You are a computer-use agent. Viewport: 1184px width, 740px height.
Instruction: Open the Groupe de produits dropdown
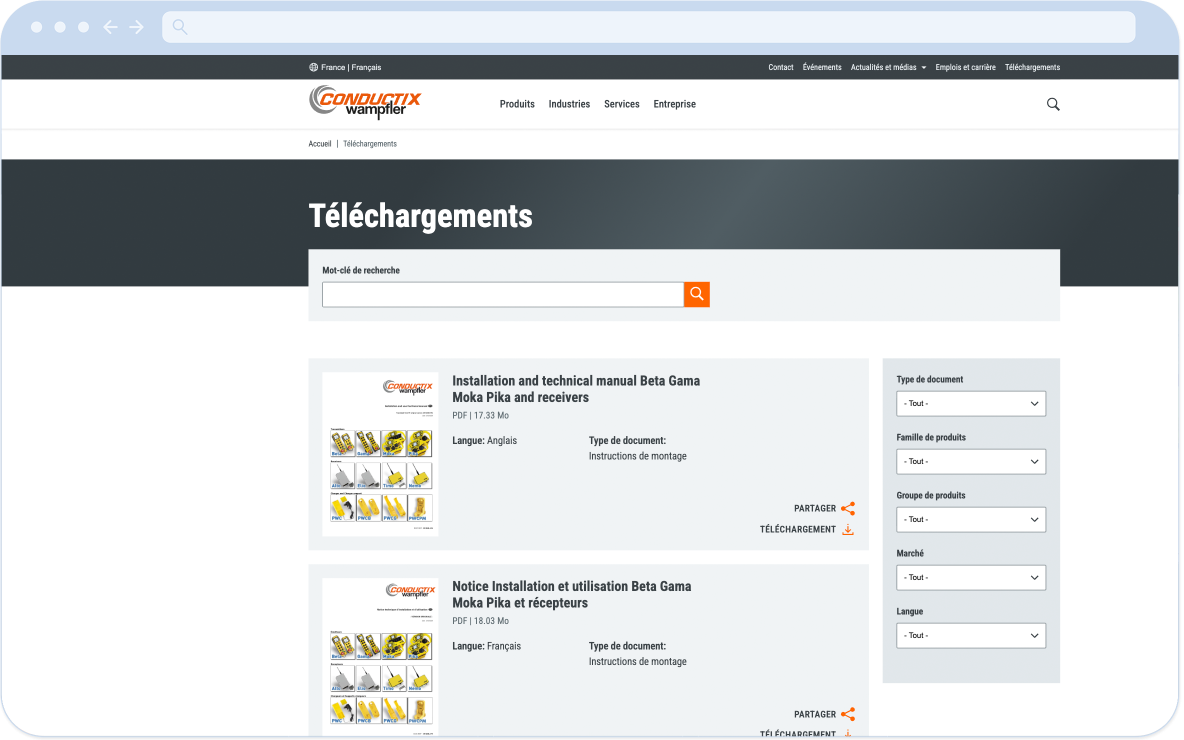coord(970,520)
